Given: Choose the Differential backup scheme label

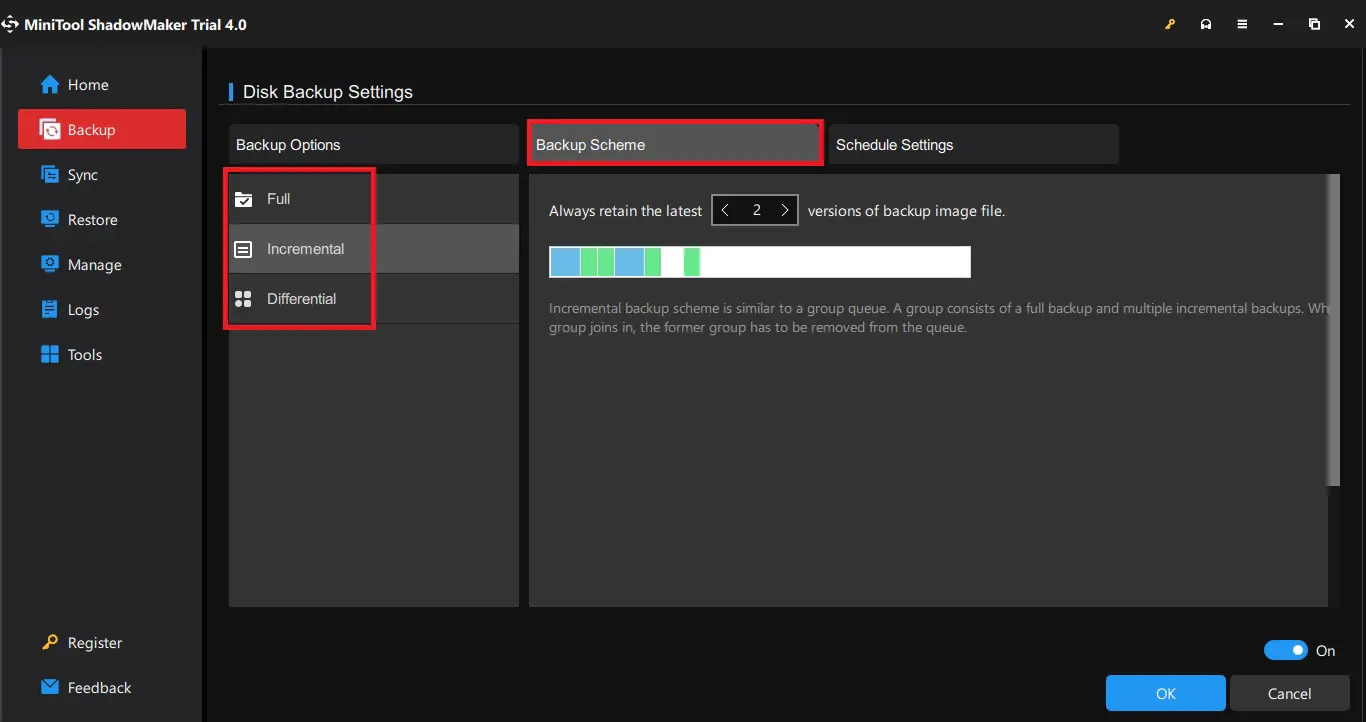Looking at the screenshot, I should point(301,299).
